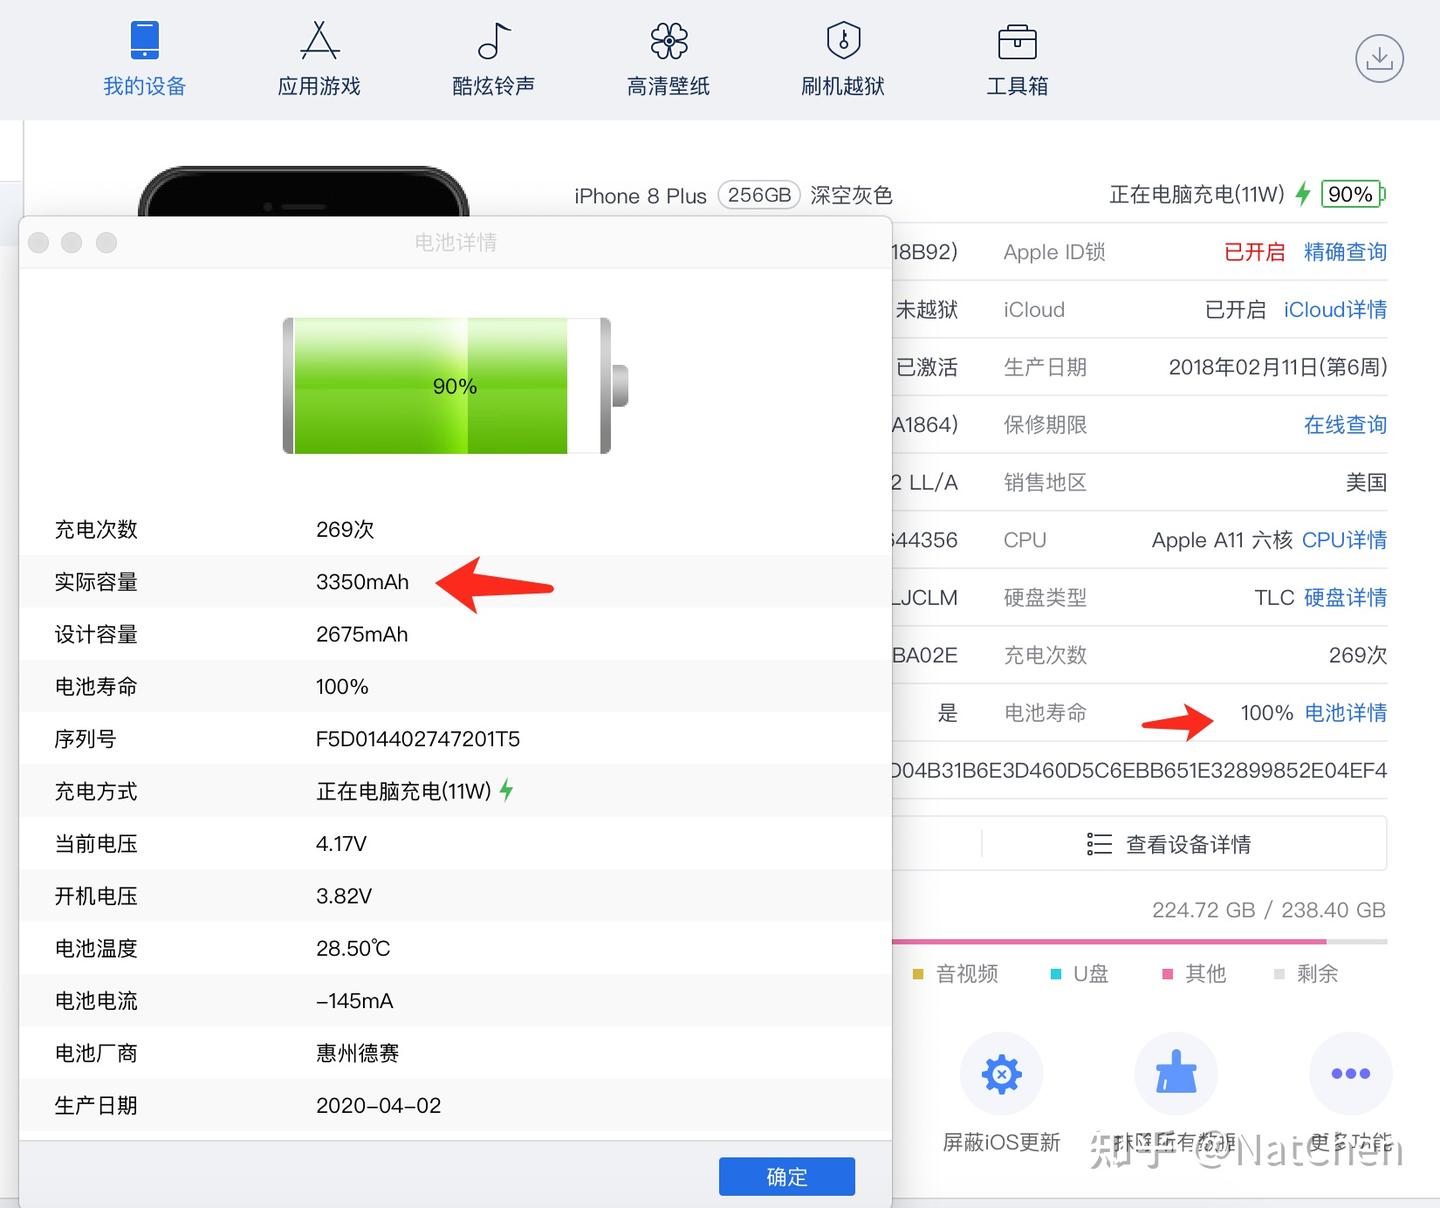Select the 3350mAh actual capacity value
This screenshot has height=1208, width=1440.
362,582
